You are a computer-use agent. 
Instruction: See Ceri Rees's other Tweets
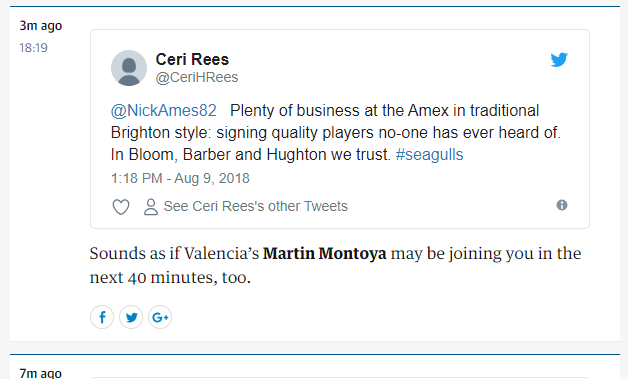(256, 206)
